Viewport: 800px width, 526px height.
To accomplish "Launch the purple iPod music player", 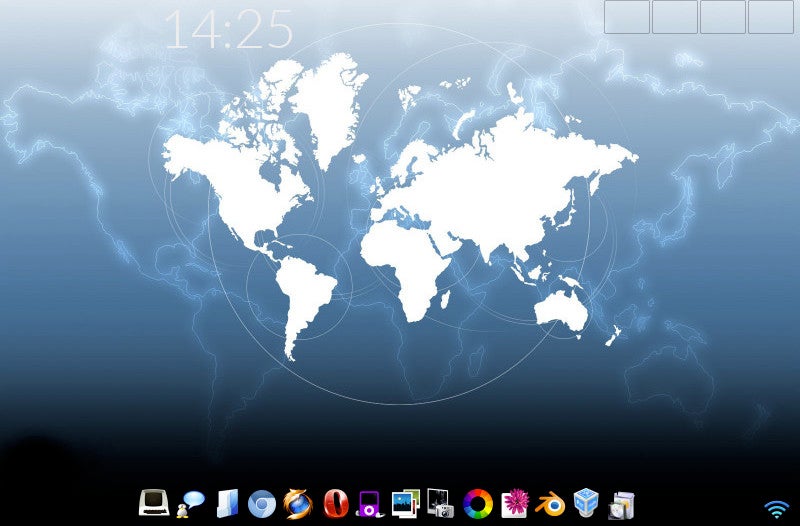I will point(368,504).
